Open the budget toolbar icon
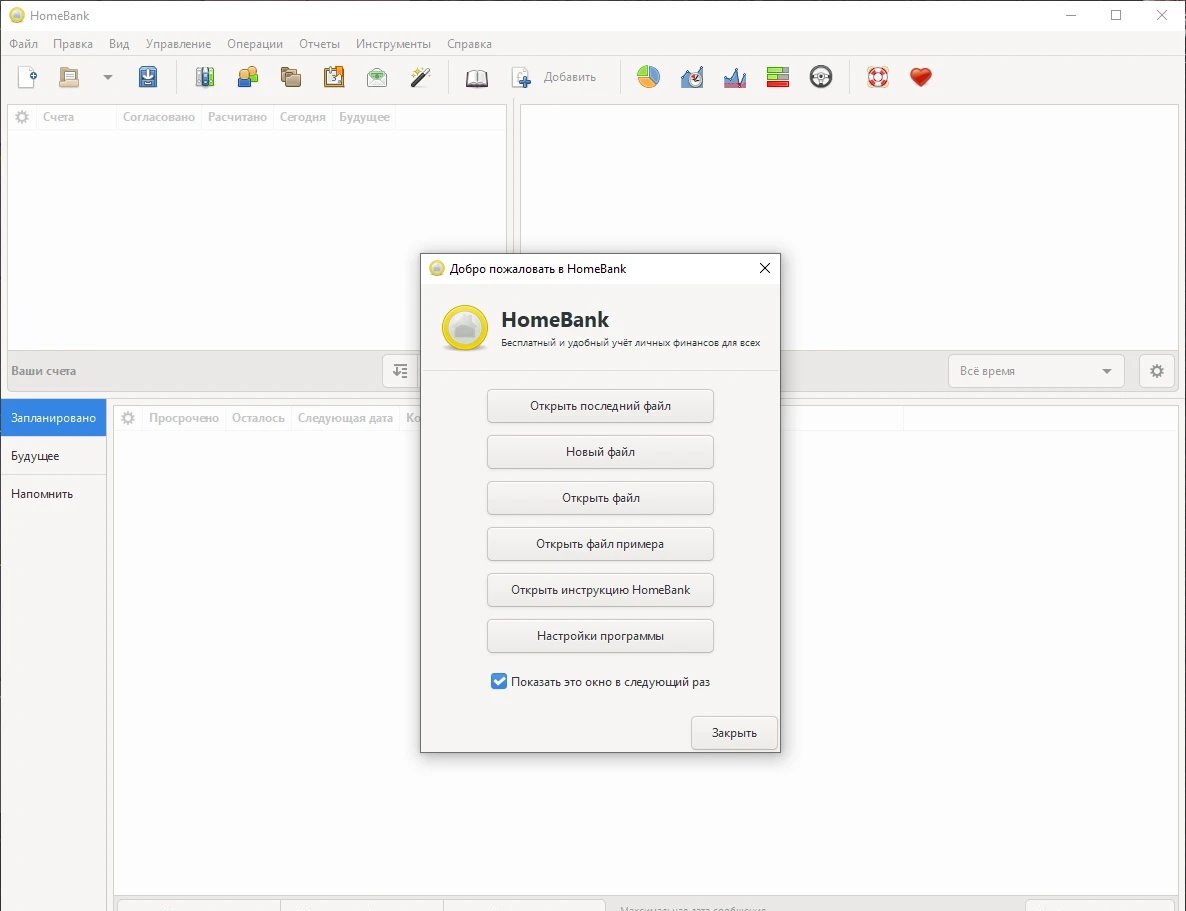 pyautogui.click(x=377, y=77)
